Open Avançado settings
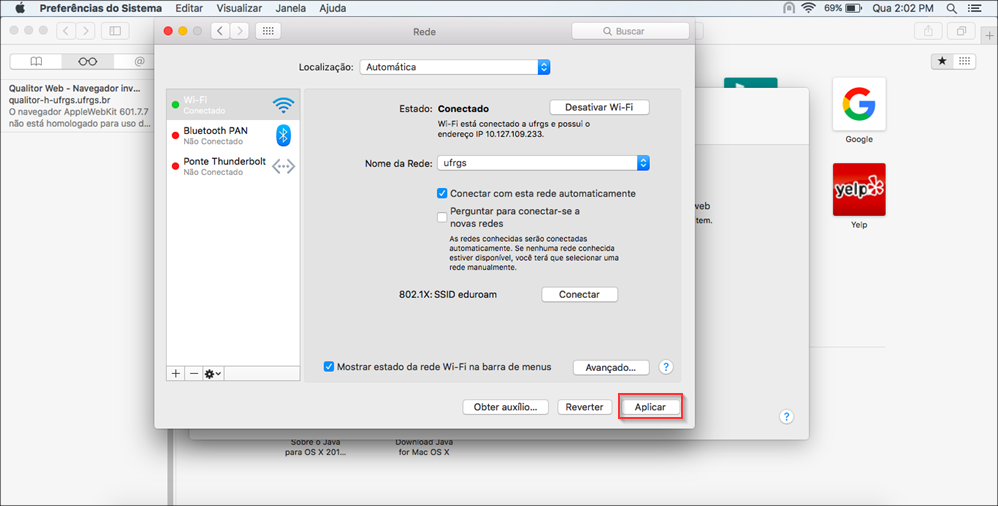 point(611,367)
